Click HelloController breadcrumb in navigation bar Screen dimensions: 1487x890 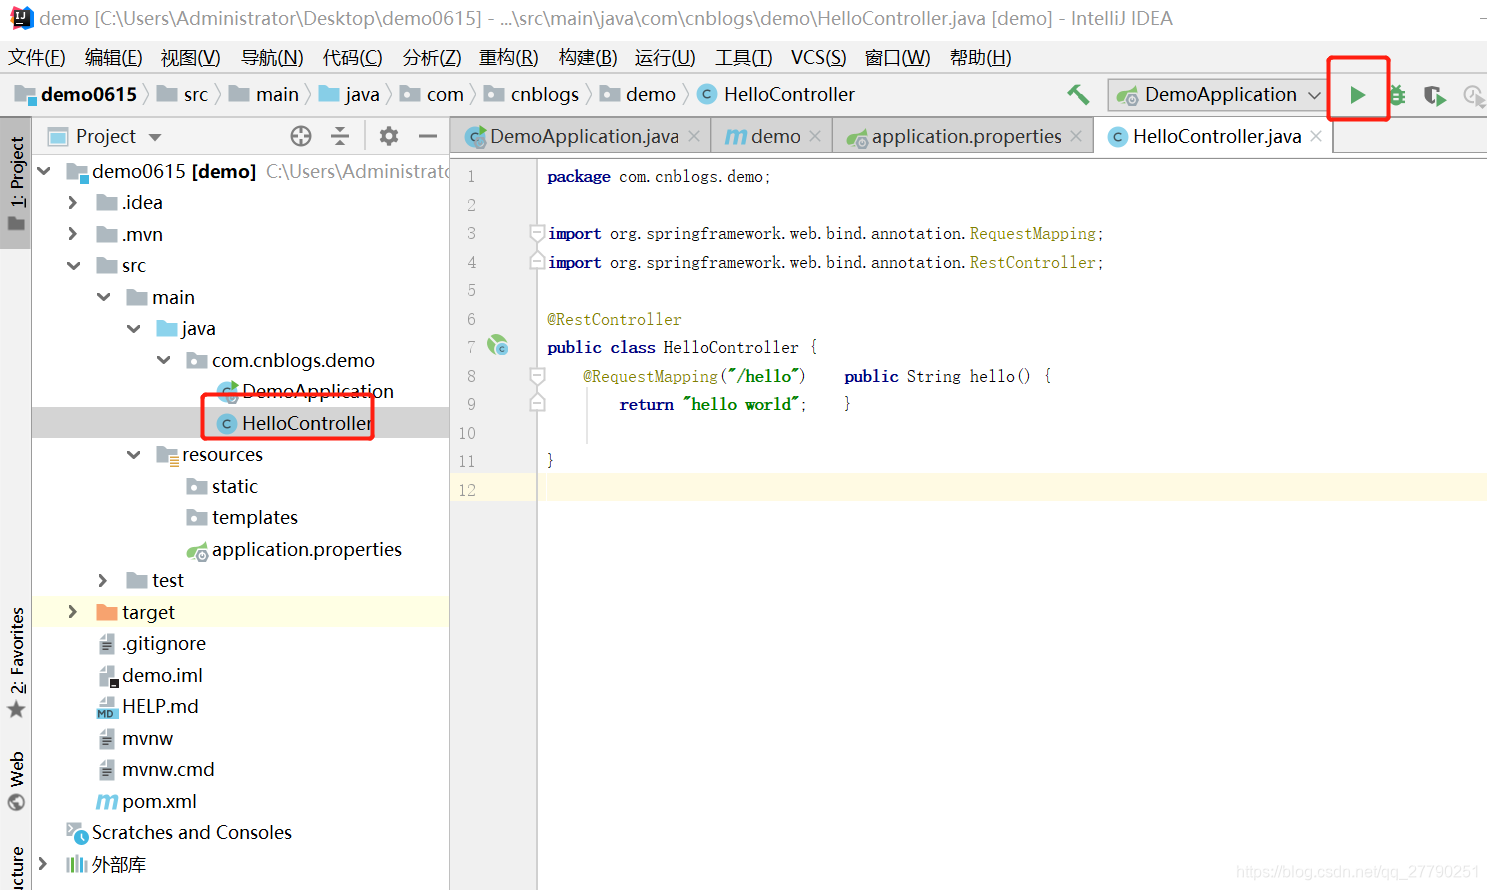coord(776,95)
